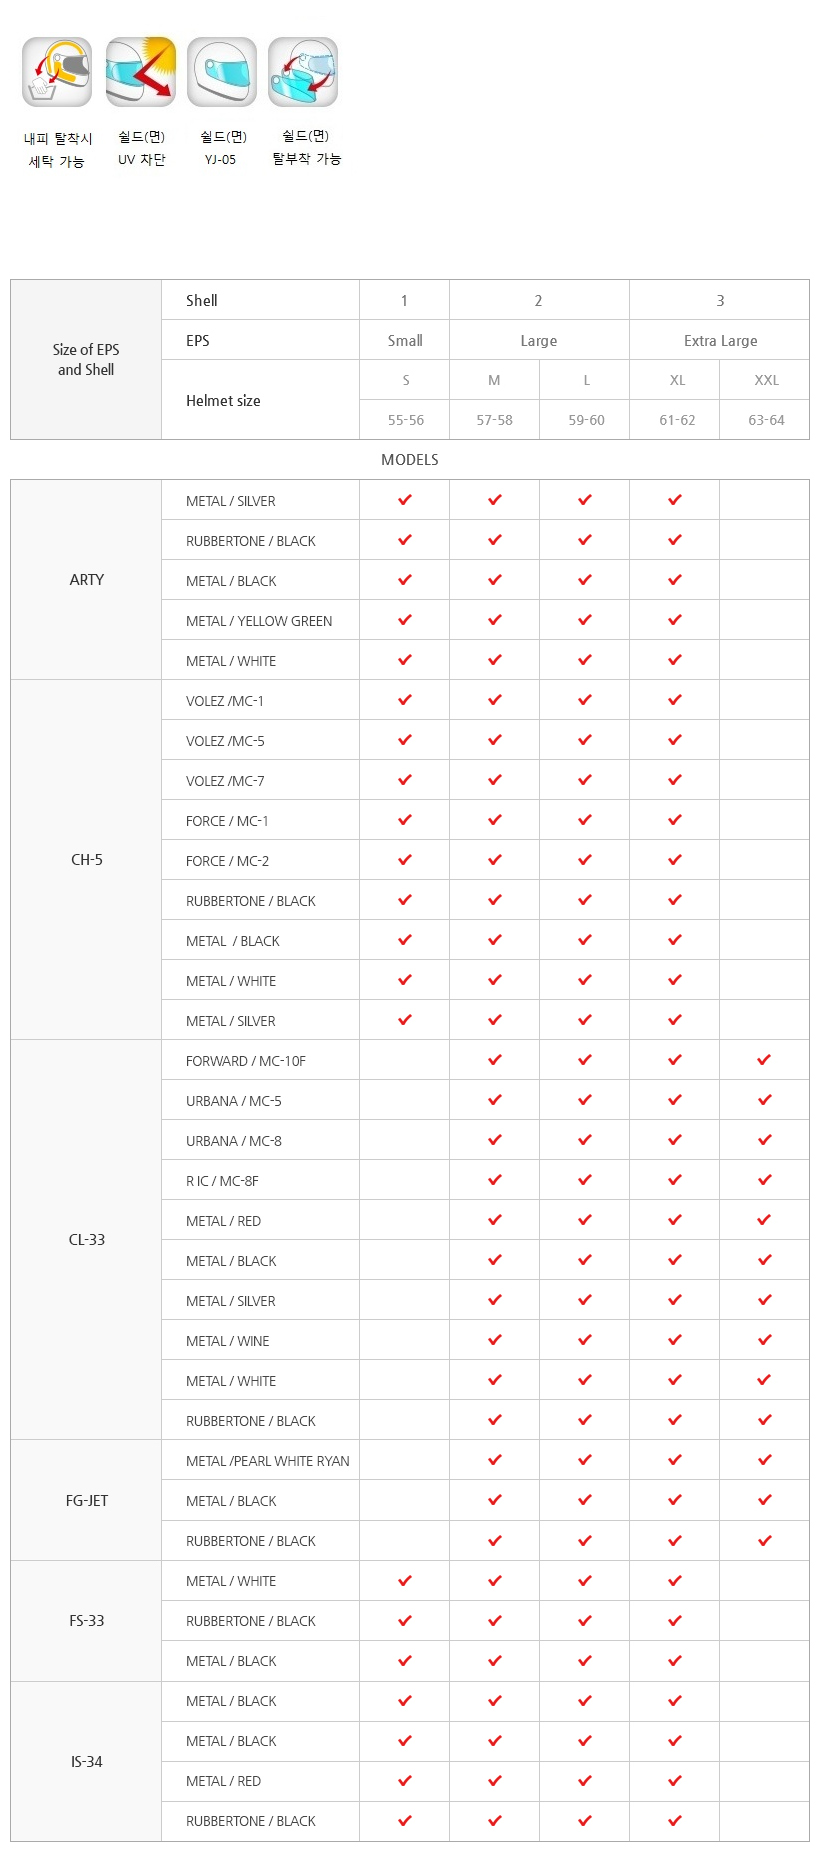Click the METAL /PEARL WHITE RYAN label
The image size is (818, 1867).
pos(268,1461)
